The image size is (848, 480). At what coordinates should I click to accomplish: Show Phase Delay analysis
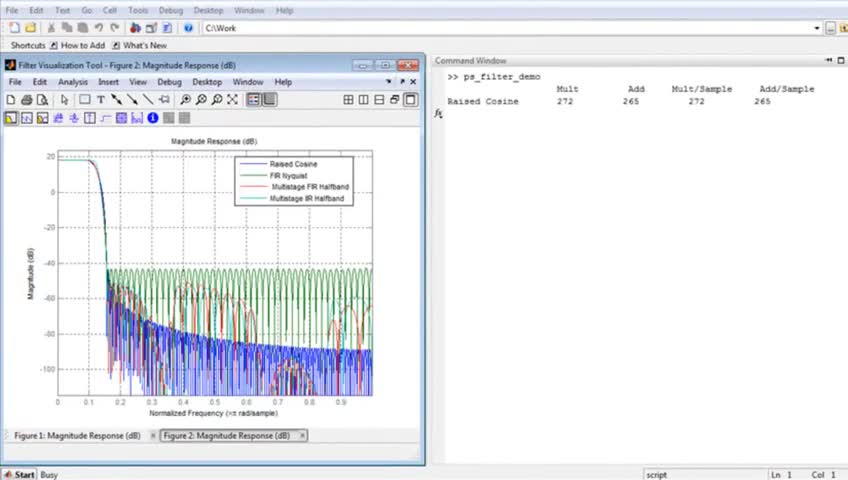[x=74, y=118]
